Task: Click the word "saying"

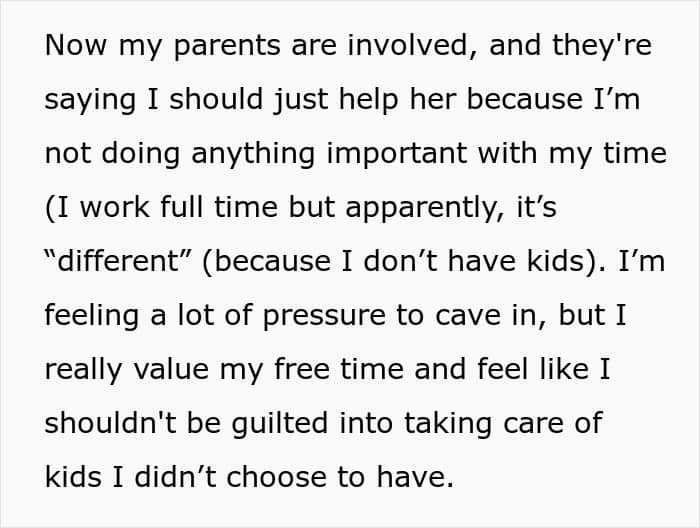Action: (90, 101)
